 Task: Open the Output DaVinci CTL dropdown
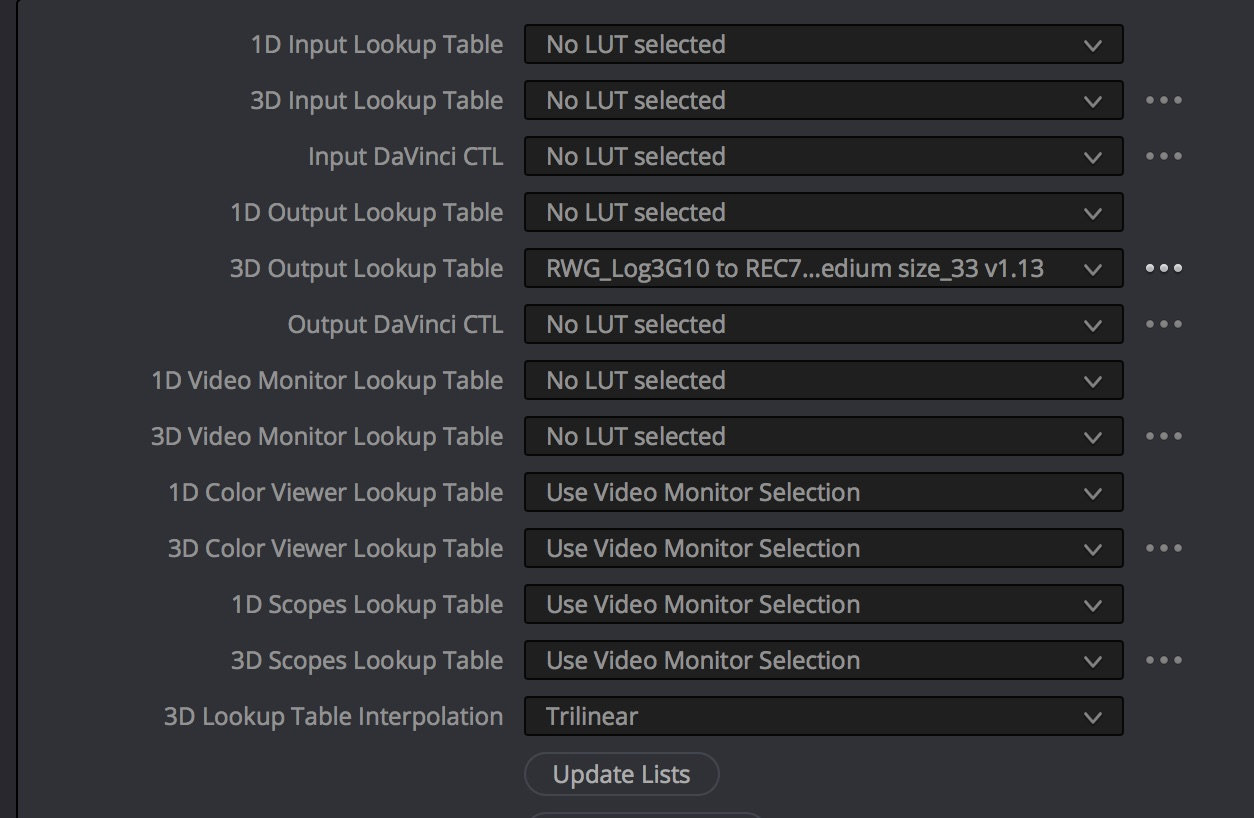pyautogui.click(x=823, y=325)
